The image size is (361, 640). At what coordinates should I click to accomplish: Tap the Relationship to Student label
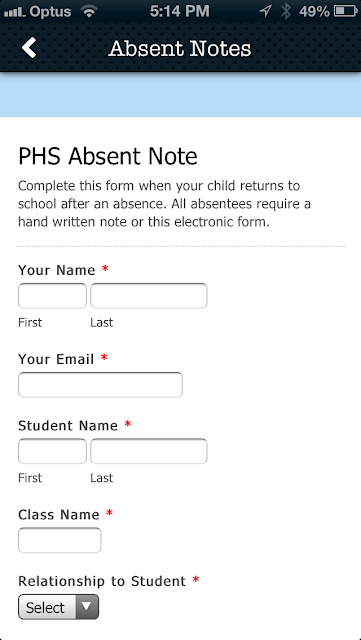(x=102, y=581)
